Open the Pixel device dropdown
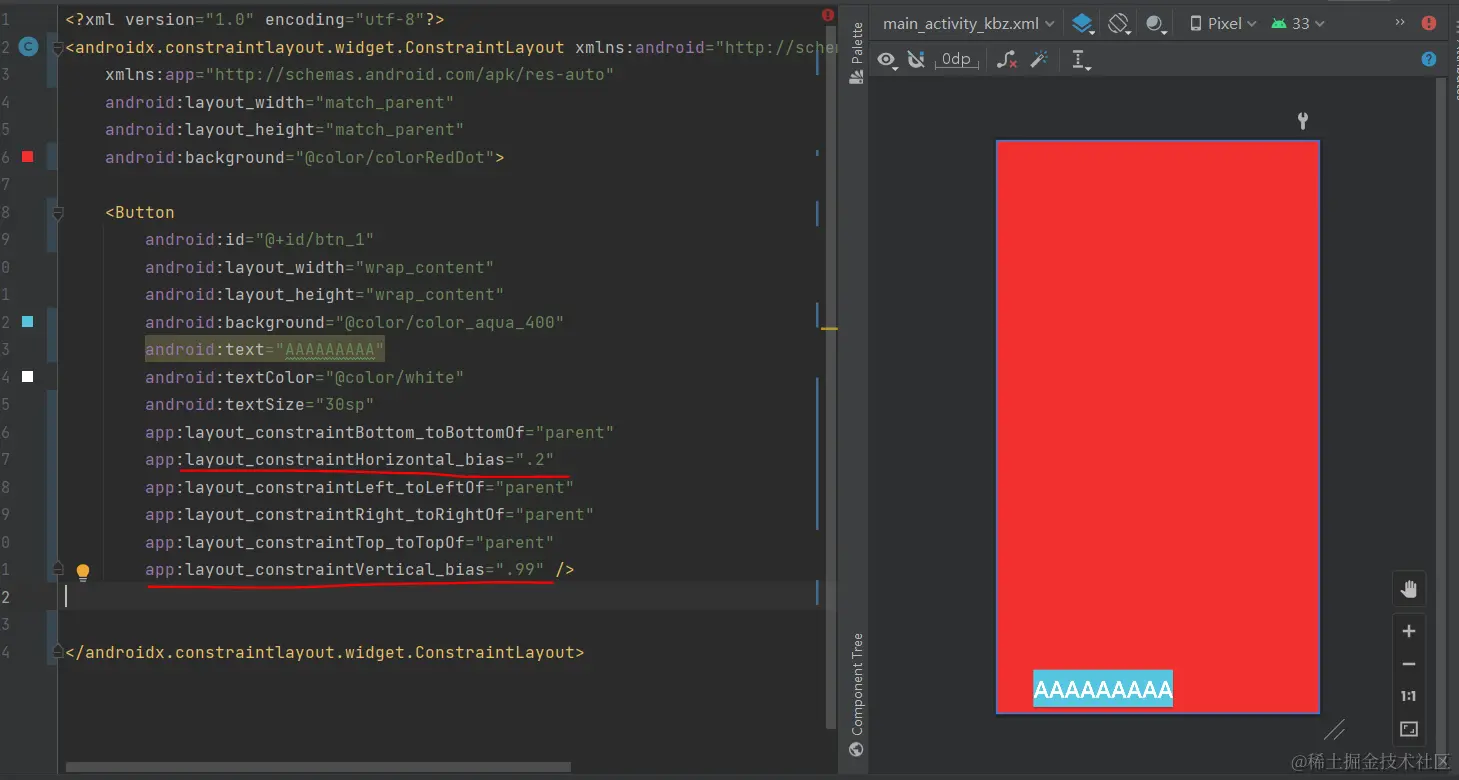 1222,23
